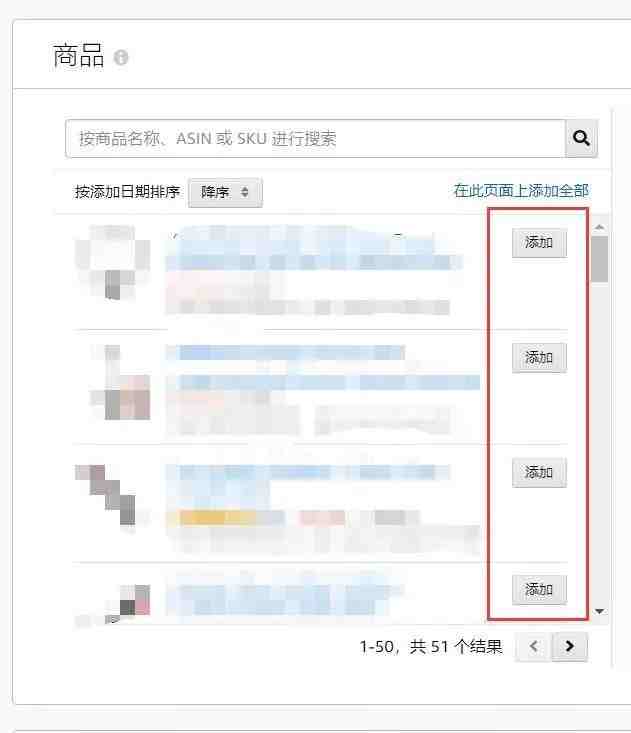Go to previous results page arrow
The height and width of the screenshot is (733, 631).
click(x=534, y=647)
